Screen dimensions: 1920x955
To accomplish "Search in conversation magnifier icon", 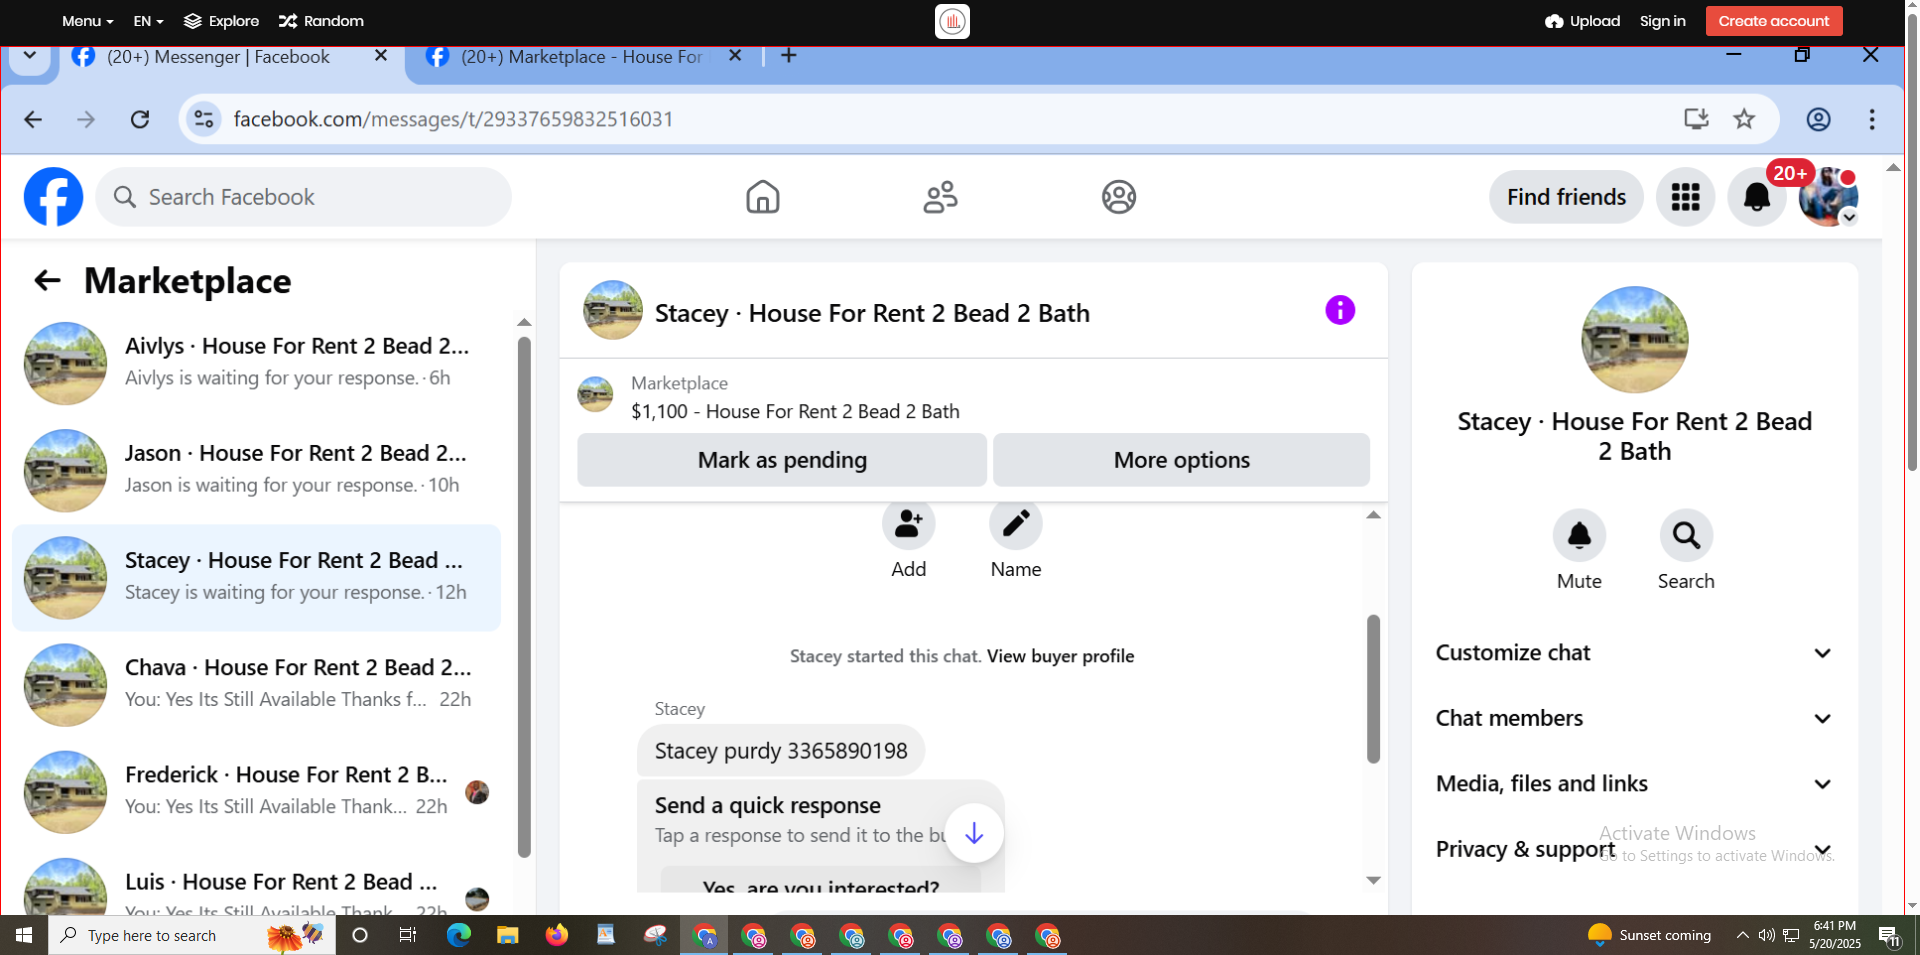I will [x=1686, y=536].
